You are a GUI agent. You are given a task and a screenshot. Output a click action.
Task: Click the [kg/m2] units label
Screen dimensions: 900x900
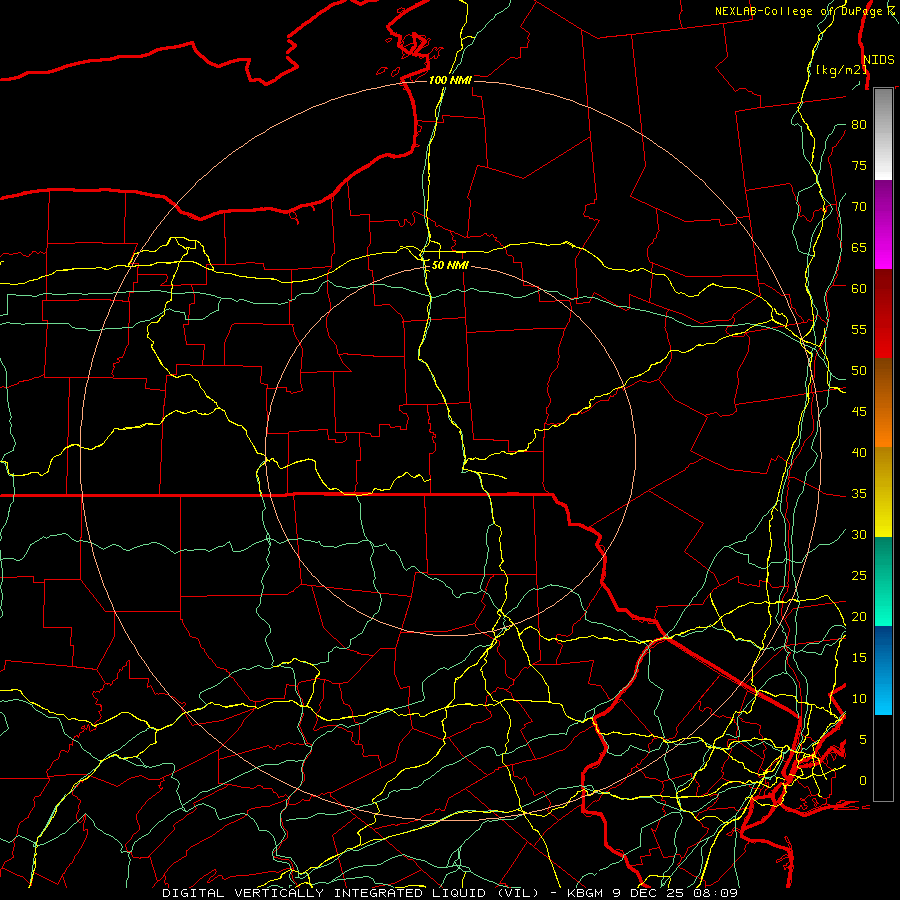(841, 70)
